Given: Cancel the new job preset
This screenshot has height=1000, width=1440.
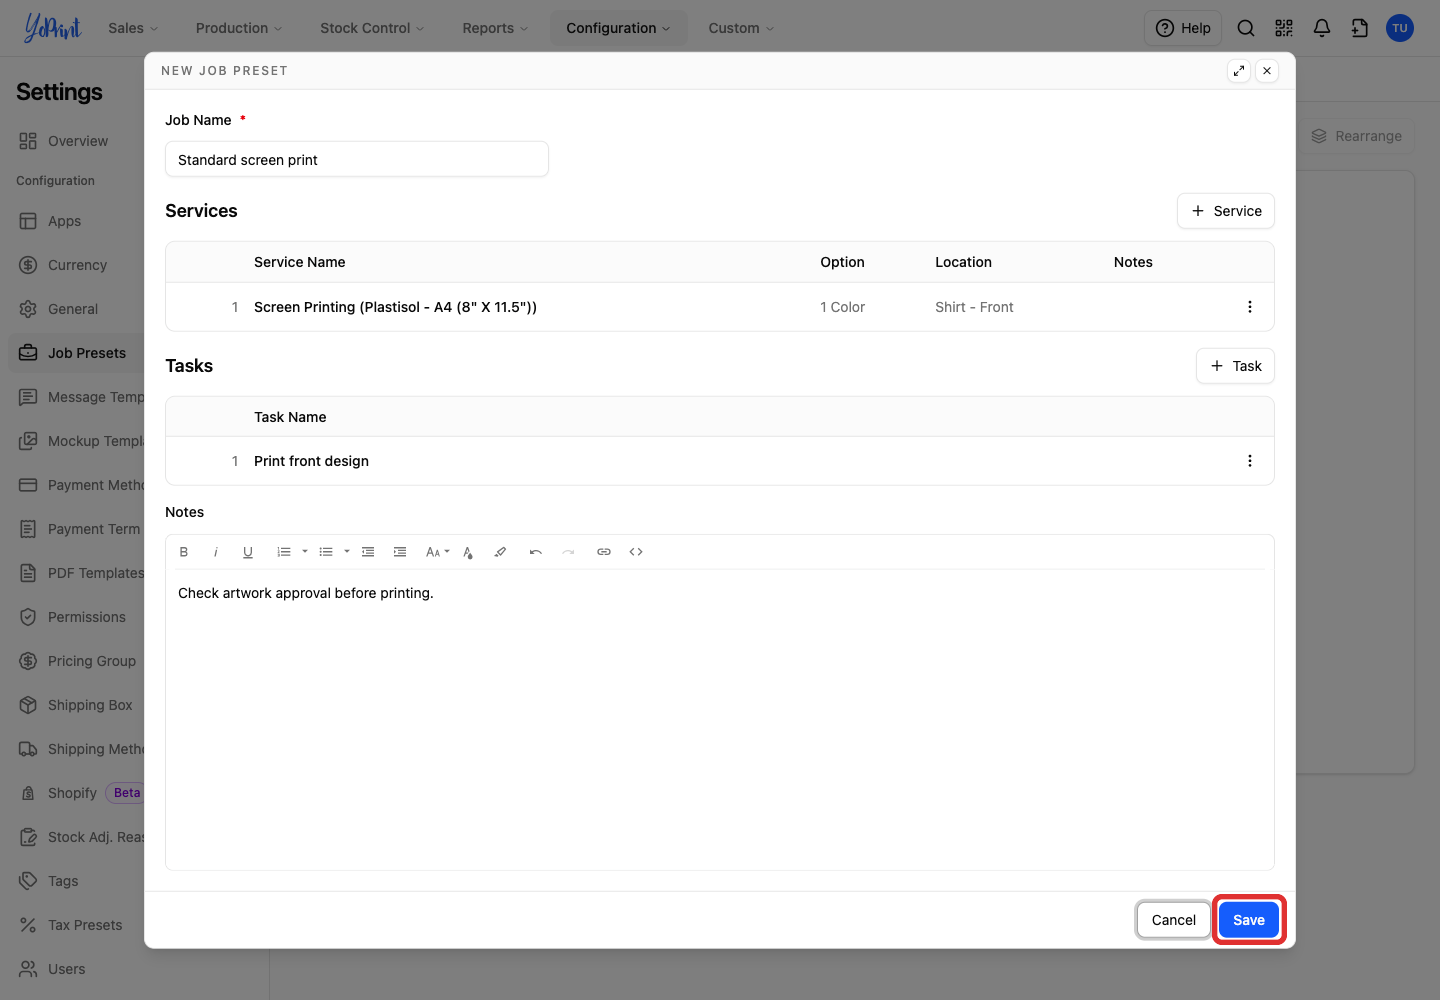Looking at the screenshot, I should [x=1174, y=920].
